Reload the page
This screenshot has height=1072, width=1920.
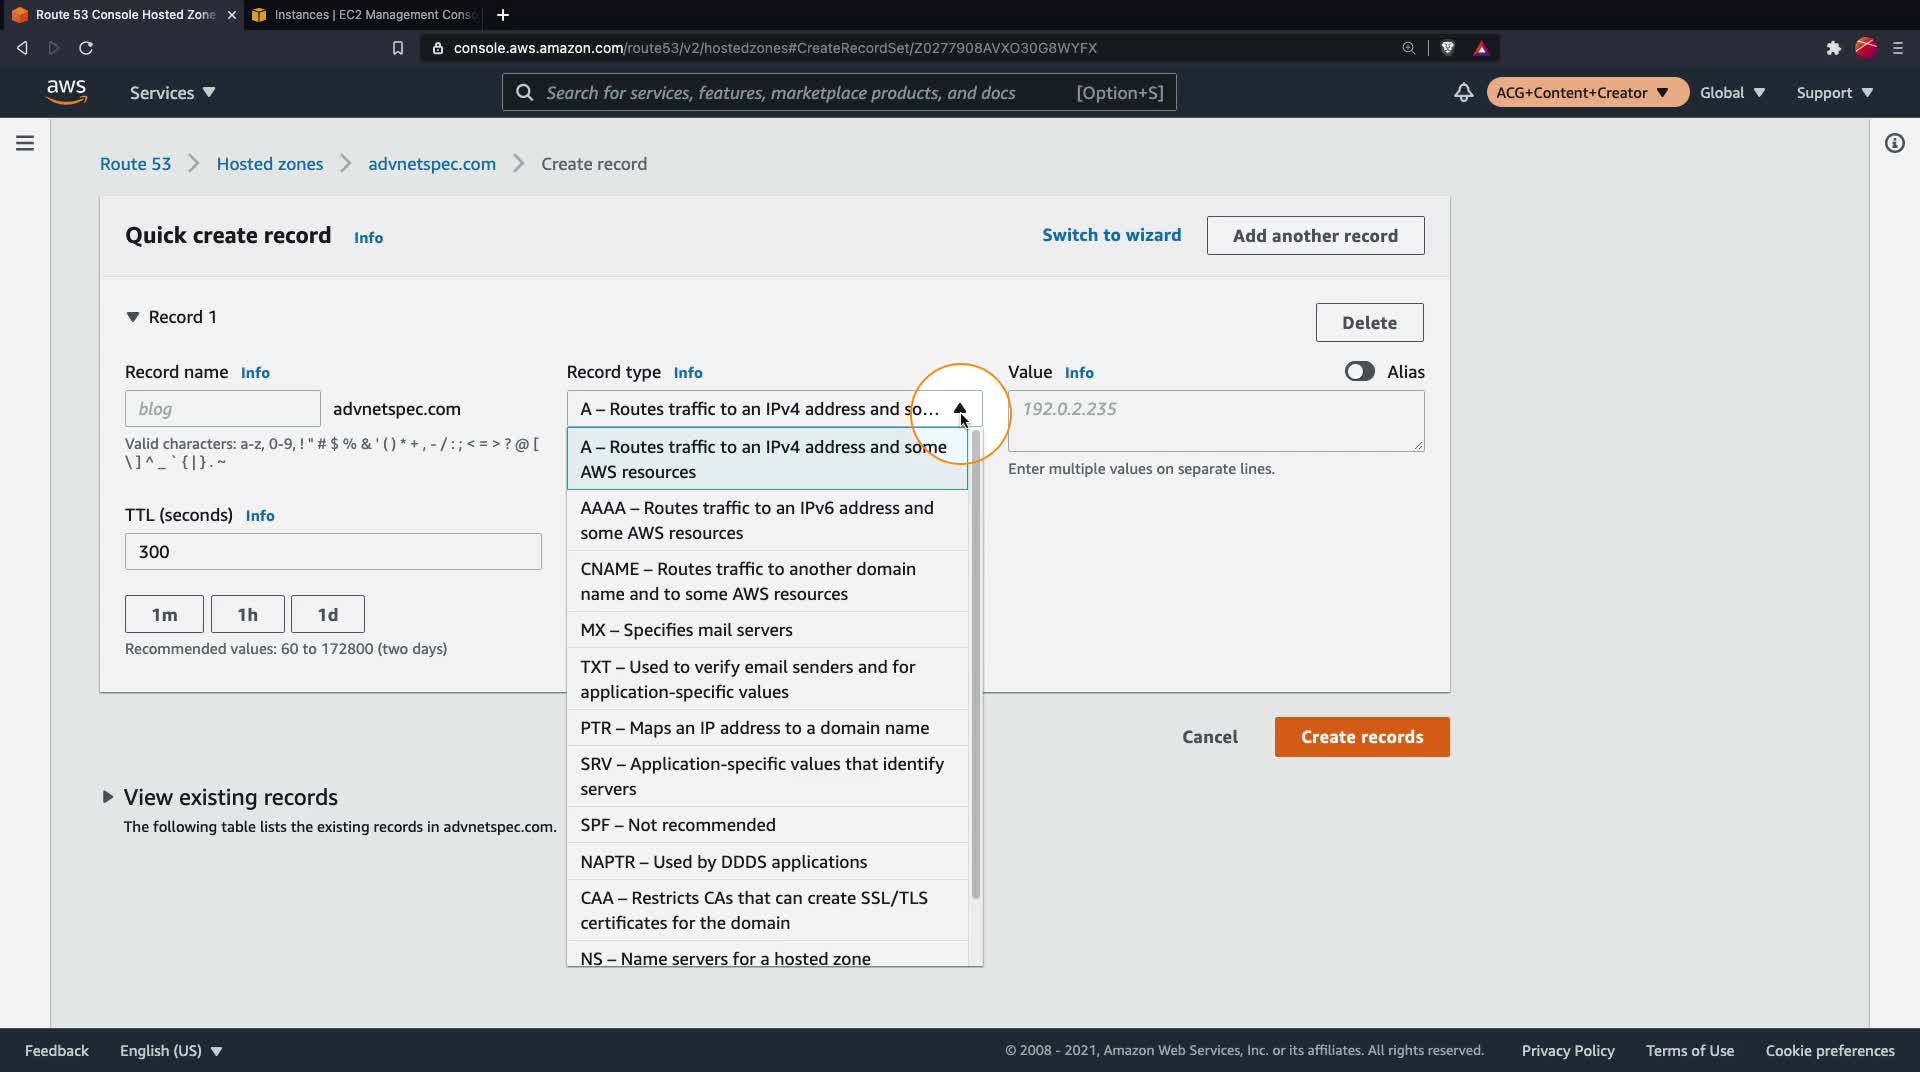pyautogui.click(x=86, y=48)
